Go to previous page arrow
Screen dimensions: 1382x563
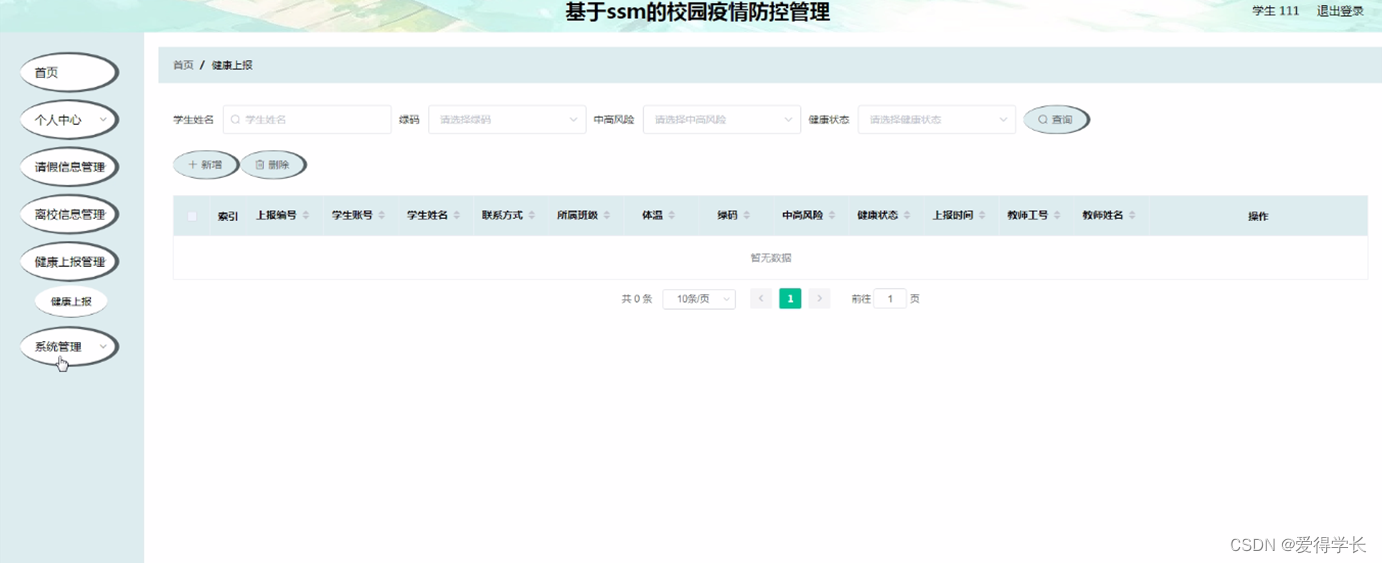coord(761,298)
